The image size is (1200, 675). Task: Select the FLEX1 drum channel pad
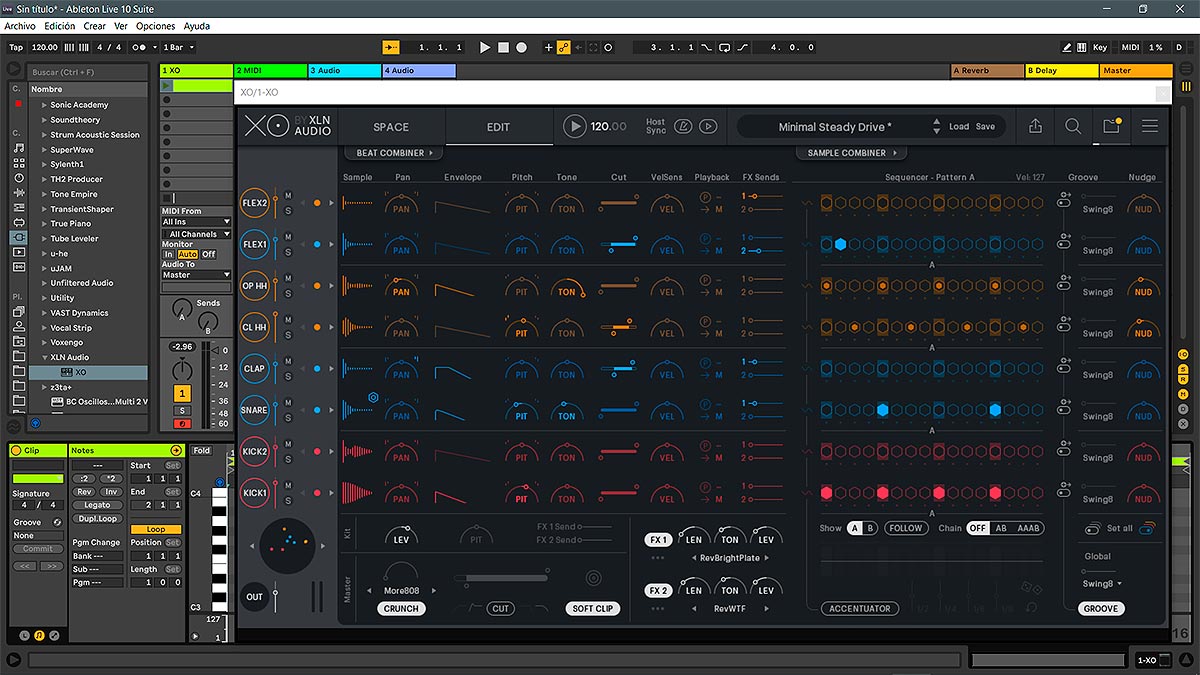click(x=255, y=244)
